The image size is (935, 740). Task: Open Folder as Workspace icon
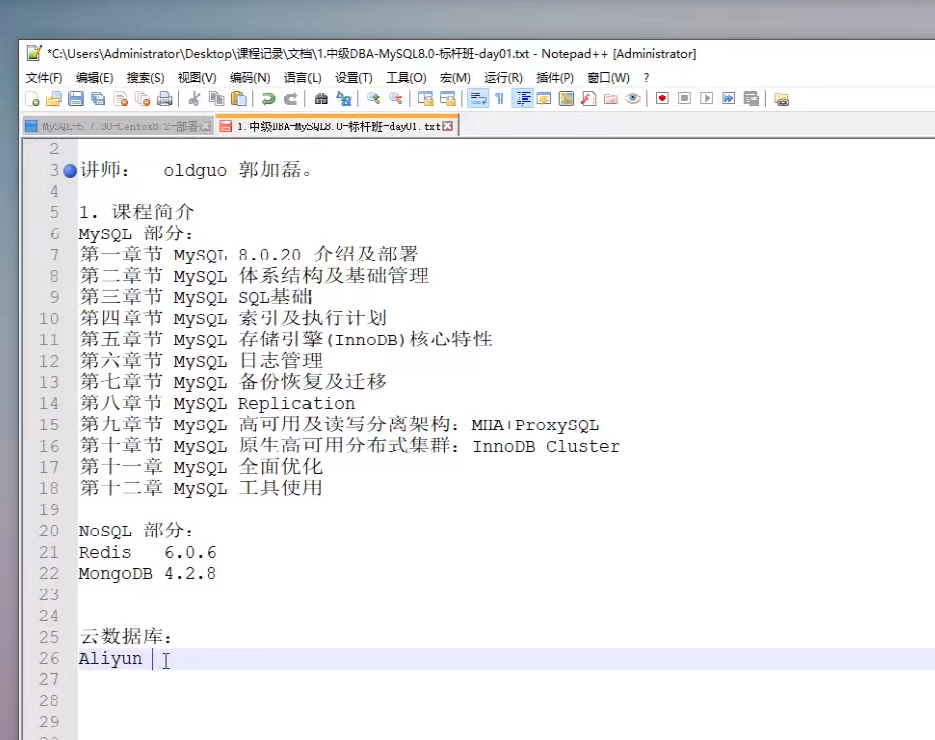click(x=611, y=99)
